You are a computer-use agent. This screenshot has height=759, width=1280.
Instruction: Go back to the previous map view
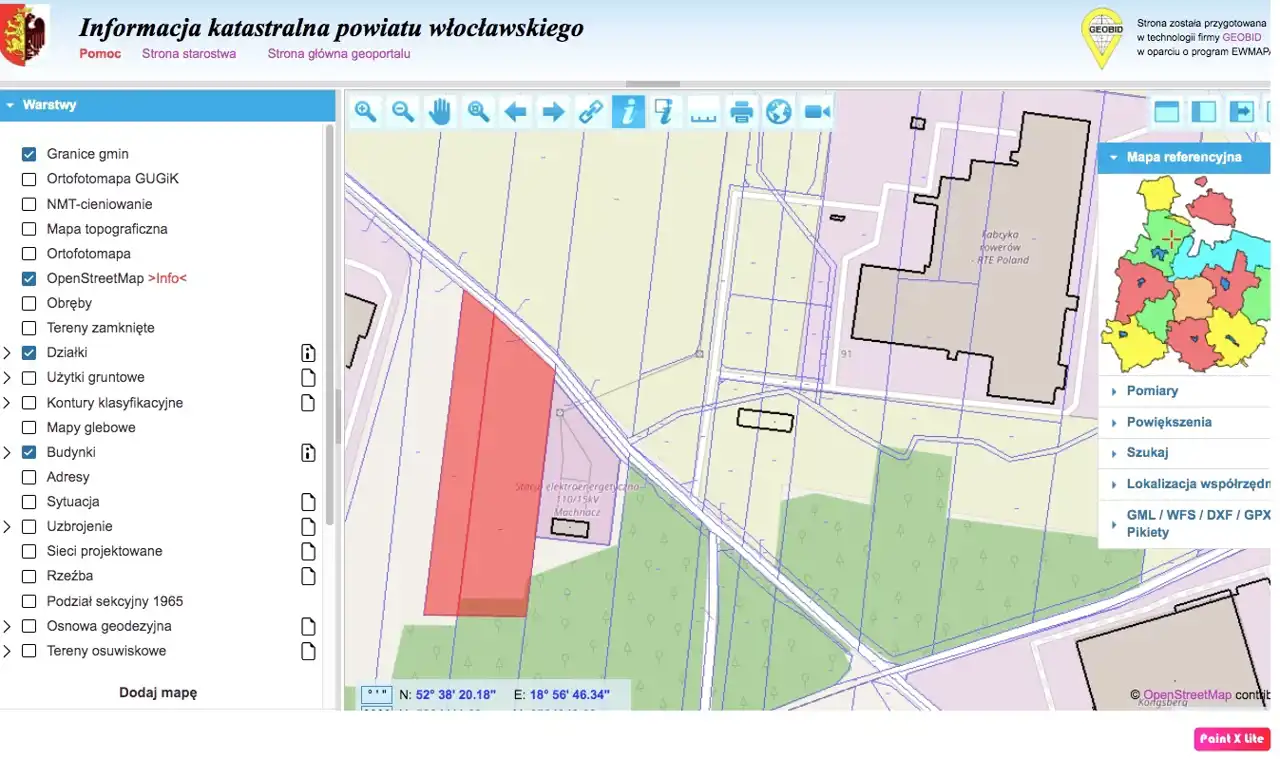pyautogui.click(x=516, y=112)
